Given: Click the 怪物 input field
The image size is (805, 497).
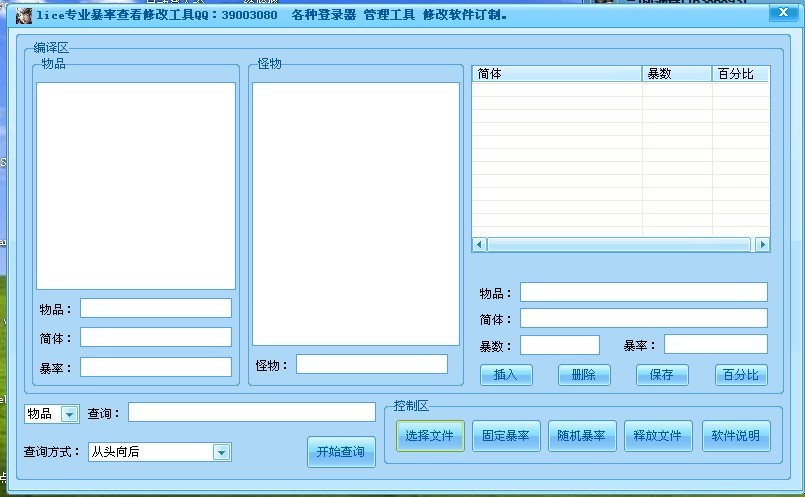Looking at the screenshot, I should pos(371,364).
